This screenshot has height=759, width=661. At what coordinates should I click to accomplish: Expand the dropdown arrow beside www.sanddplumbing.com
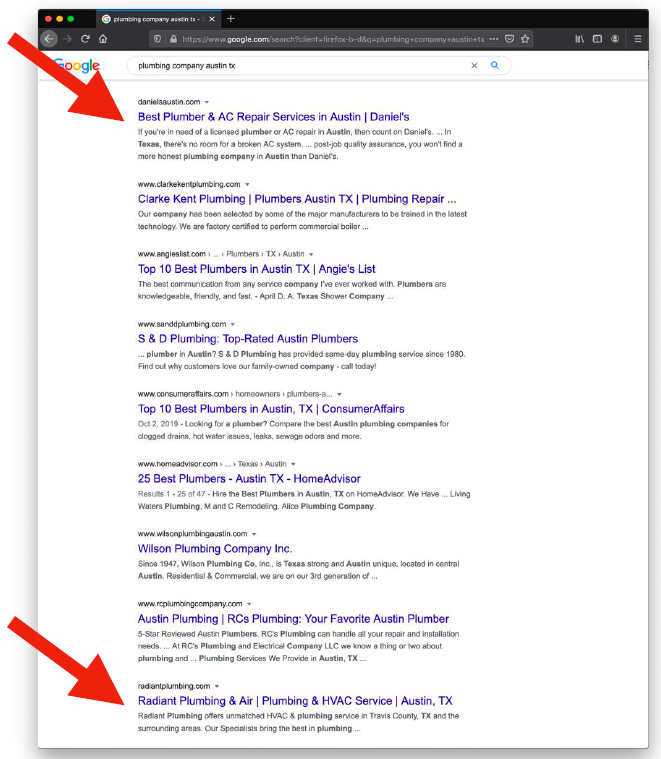(233, 324)
